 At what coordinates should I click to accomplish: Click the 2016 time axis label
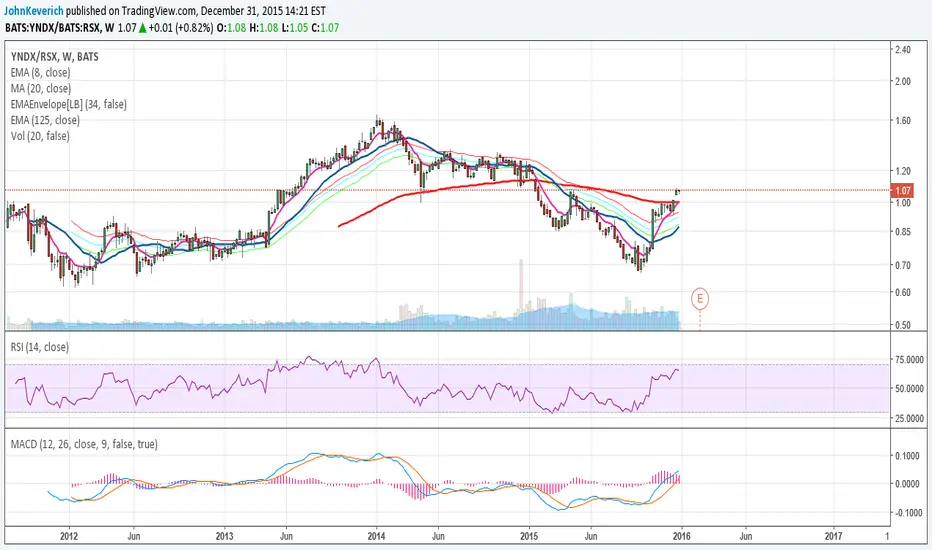pyautogui.click(x=681, y=536)
